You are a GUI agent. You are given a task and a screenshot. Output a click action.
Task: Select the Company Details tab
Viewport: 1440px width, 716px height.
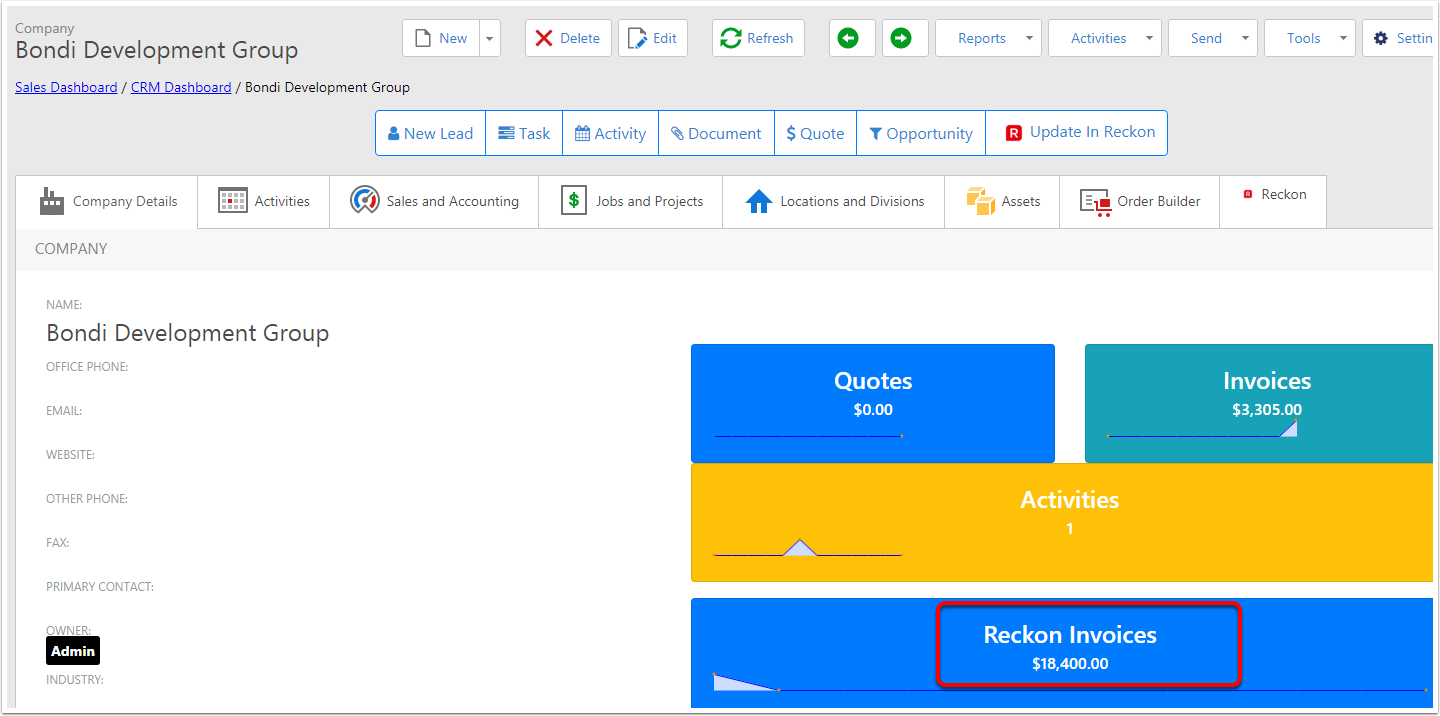107,201
